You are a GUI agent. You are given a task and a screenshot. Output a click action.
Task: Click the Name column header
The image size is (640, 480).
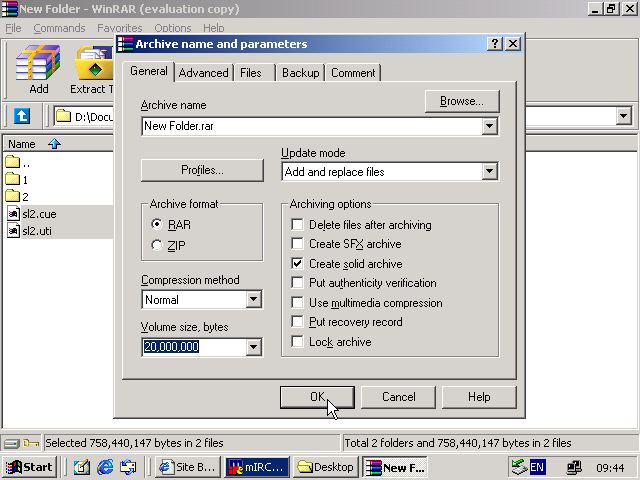click(x=58, y=144)
